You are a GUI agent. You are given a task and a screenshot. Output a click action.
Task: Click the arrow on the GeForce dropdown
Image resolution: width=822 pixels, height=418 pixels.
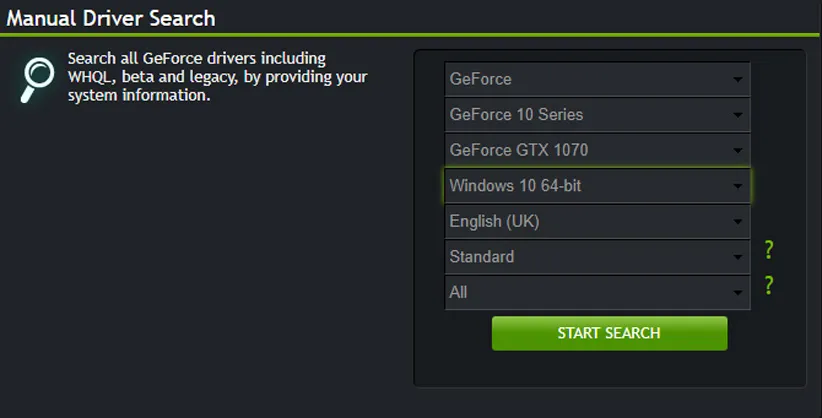pos(737,79)
